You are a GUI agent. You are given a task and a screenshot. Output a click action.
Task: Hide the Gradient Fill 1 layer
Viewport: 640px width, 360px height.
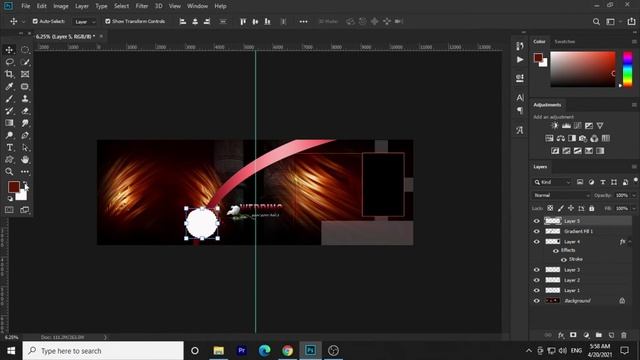pyautogui.click(x=536, y=231)
